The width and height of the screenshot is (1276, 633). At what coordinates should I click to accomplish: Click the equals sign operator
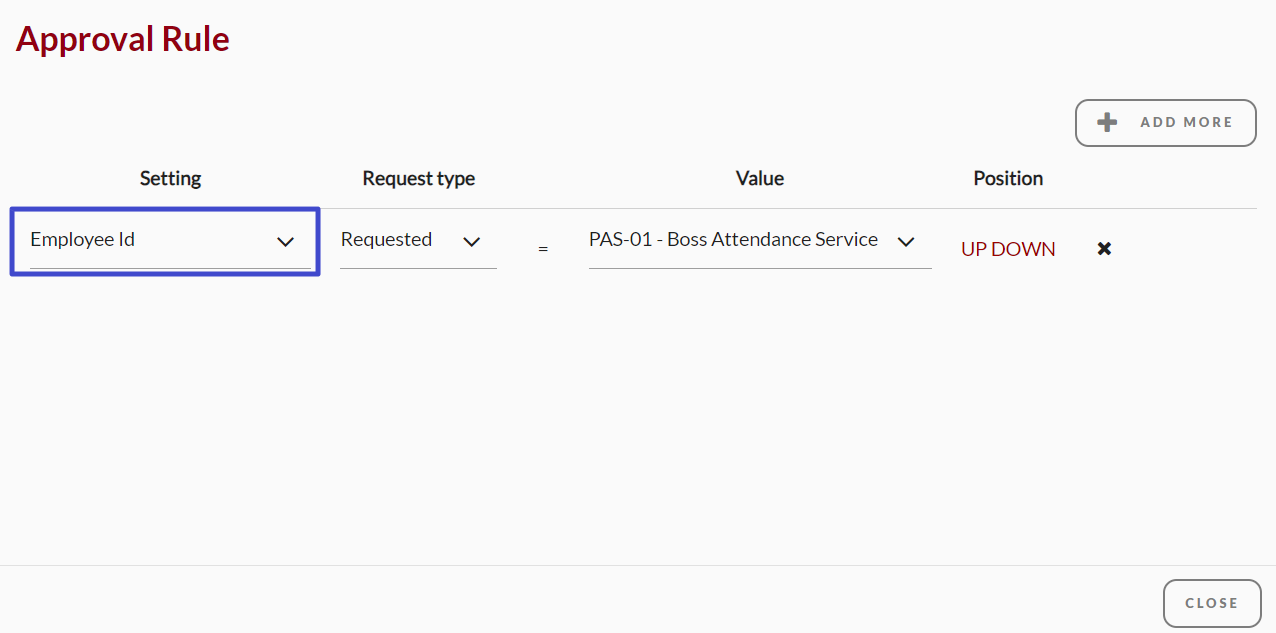[543, 248]
